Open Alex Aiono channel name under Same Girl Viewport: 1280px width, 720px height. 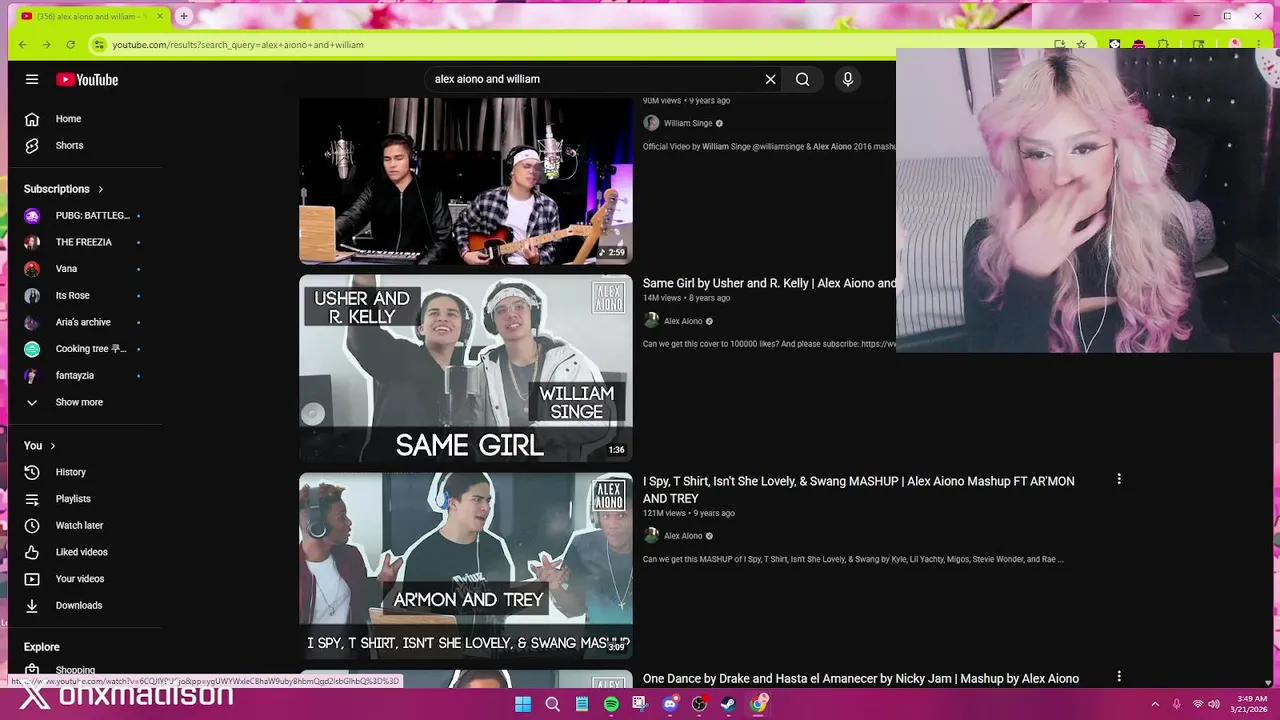coord(683,321)
